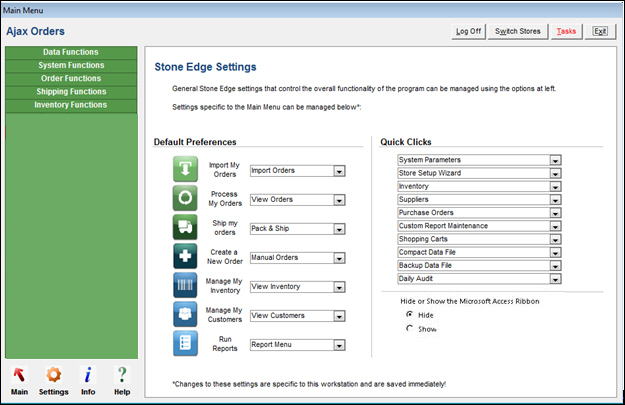Open the red Tasks button
The image size is (625, 405).
tap(566, 31)
